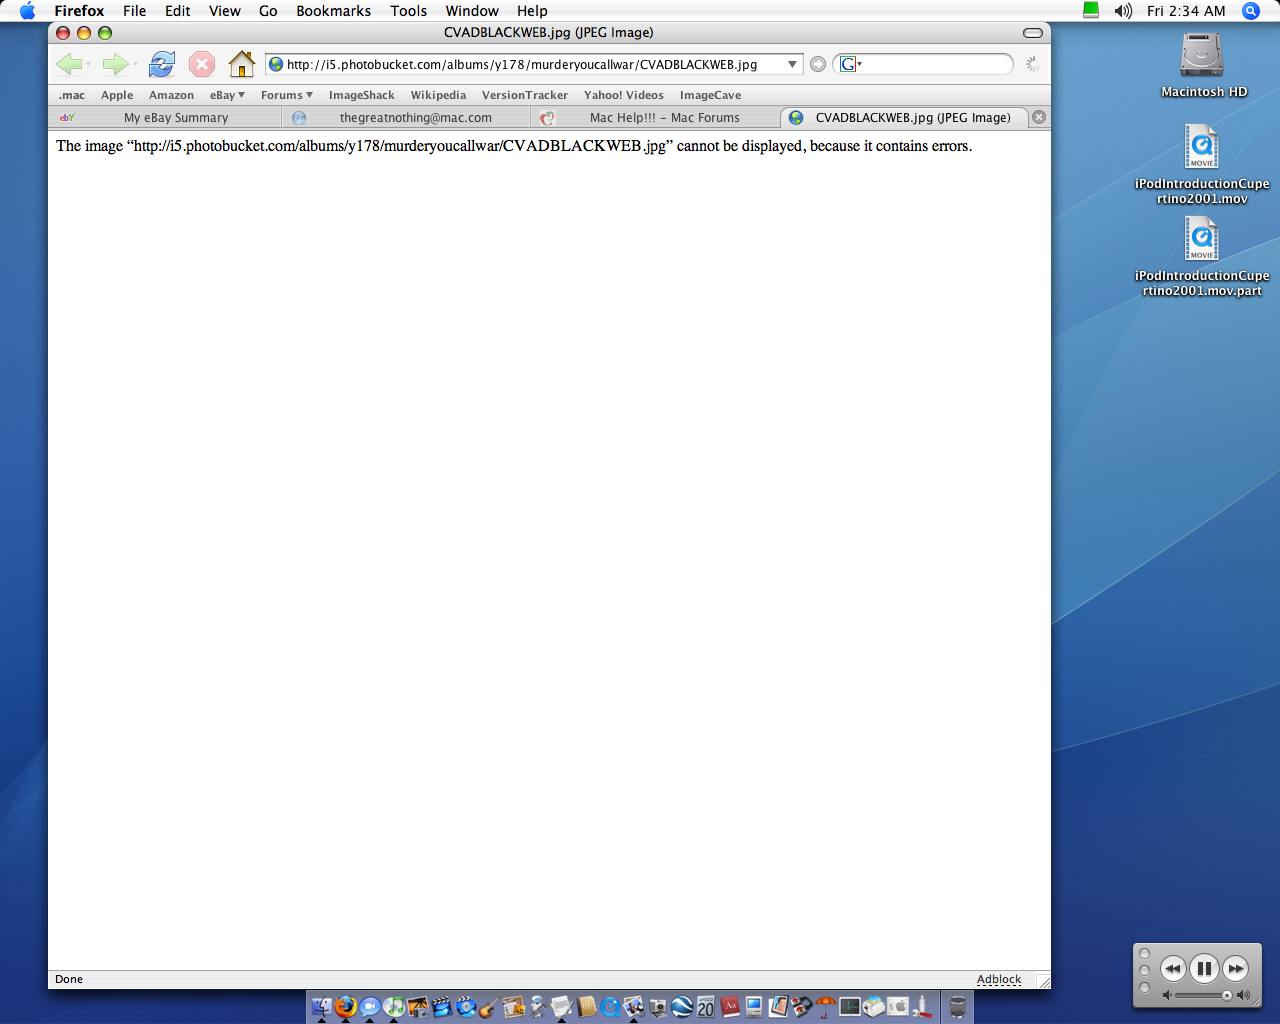Open the address bar history dropdown

(x=792, y=64)
